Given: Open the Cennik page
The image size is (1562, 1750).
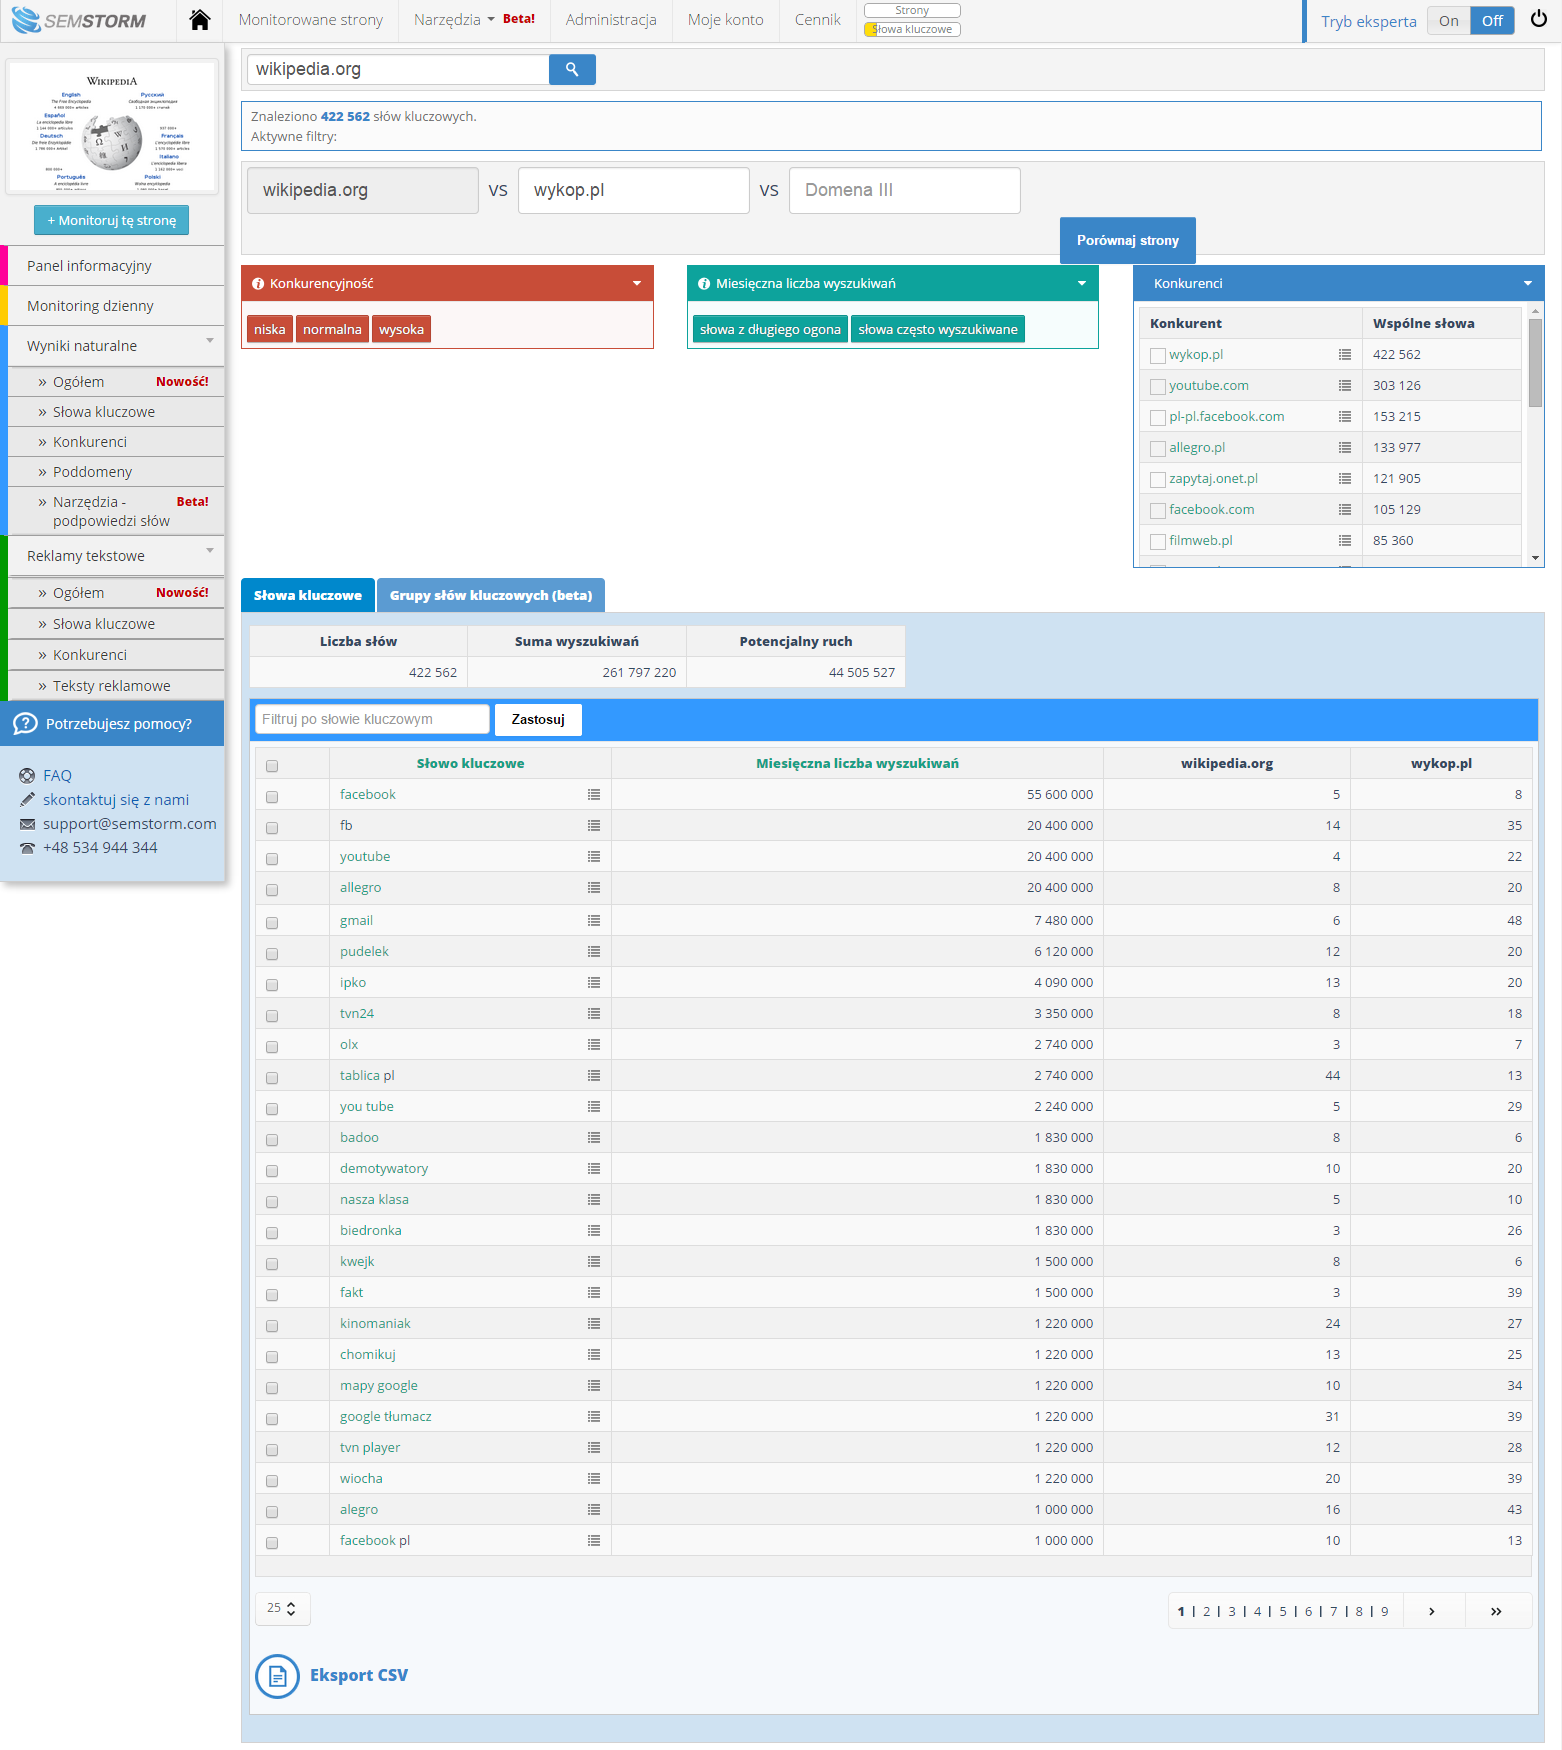Looking at the screenshot, I should tap(818, 20).
